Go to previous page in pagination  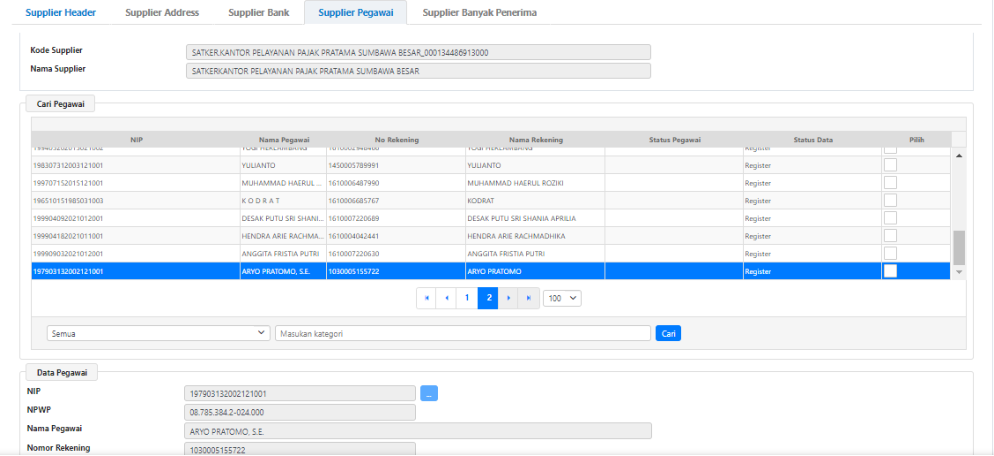(x=446, y=298)
